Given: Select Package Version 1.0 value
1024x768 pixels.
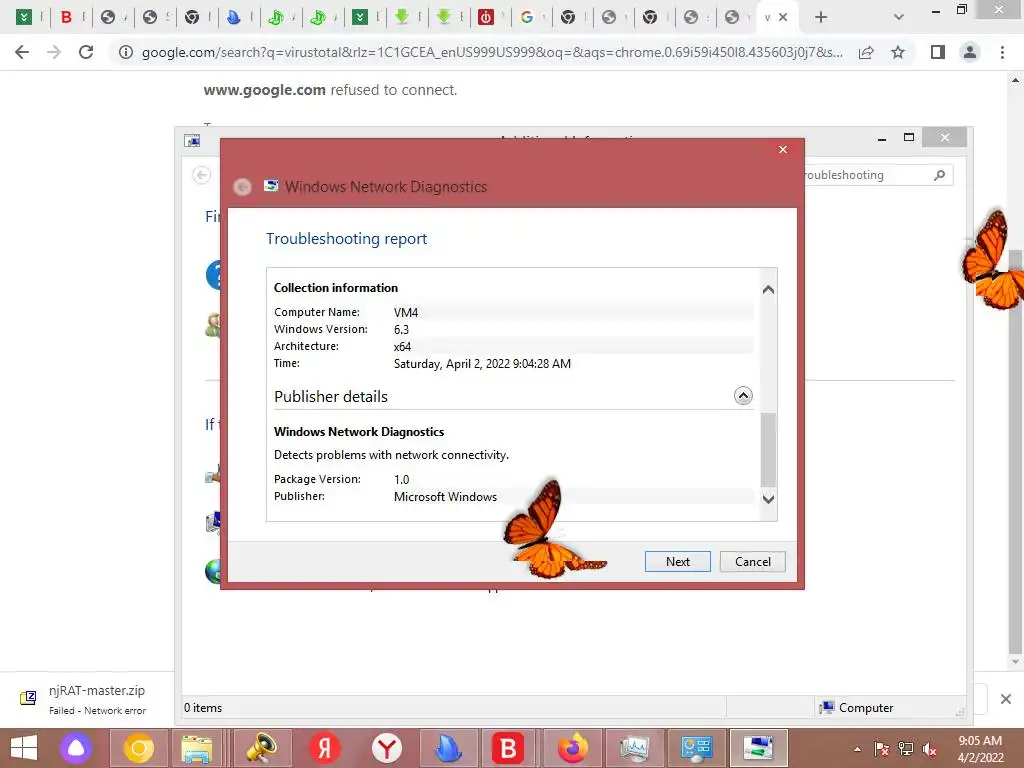Looking at the screenshot, I should 402,479.
